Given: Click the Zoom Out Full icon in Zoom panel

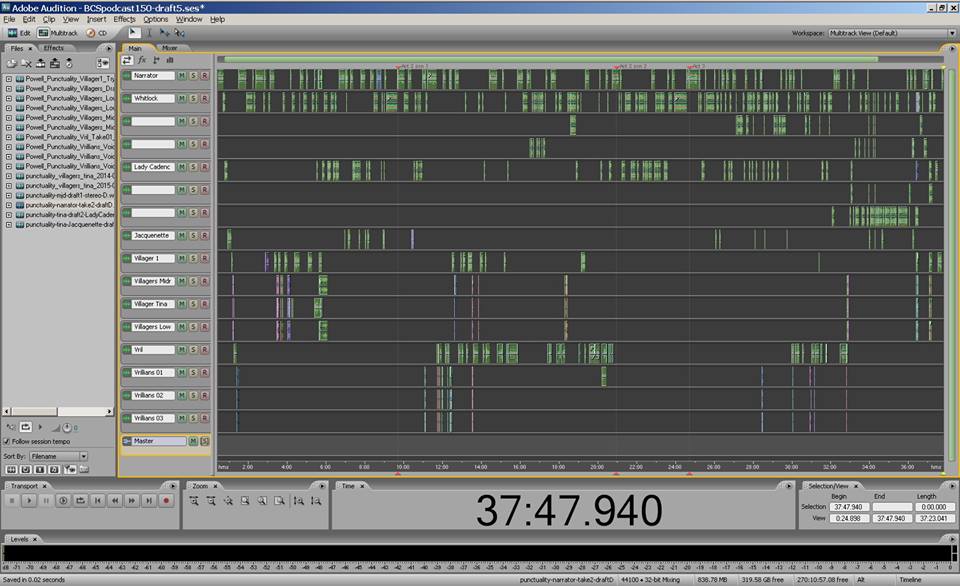Looking at the screenshot, I should click(229, 500).
